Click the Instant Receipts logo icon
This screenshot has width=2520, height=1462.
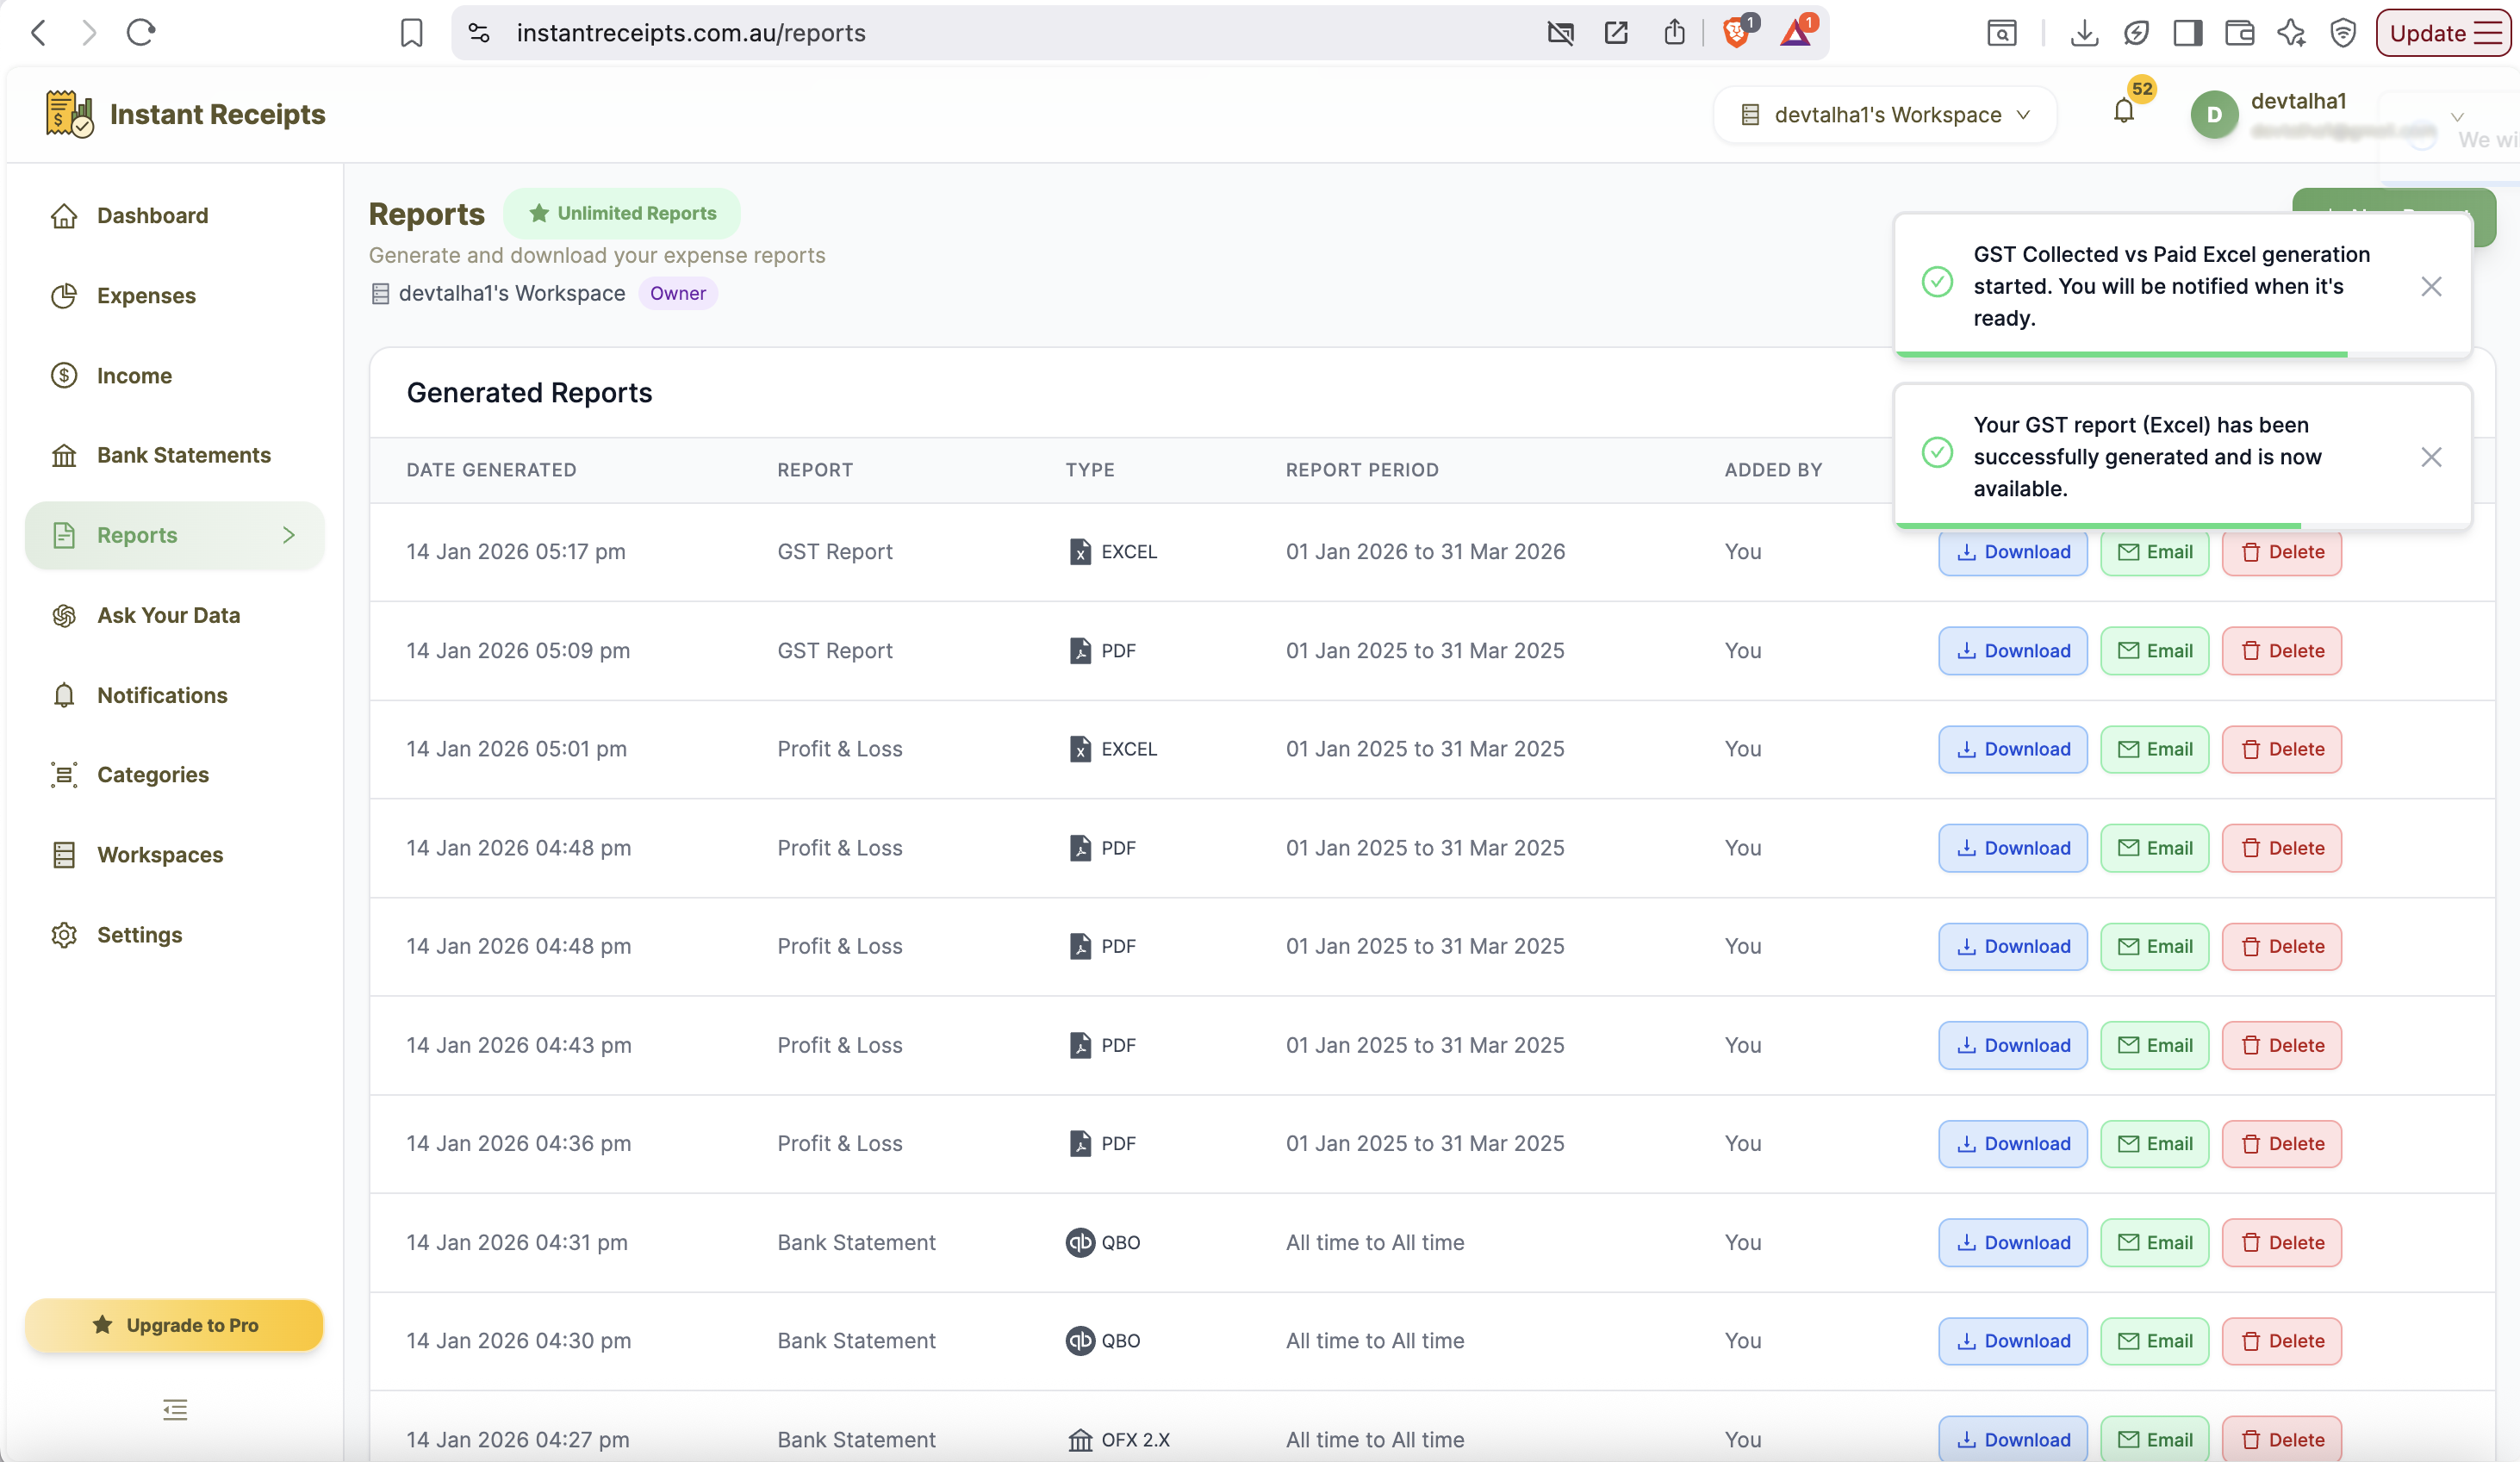click(69, 114)
